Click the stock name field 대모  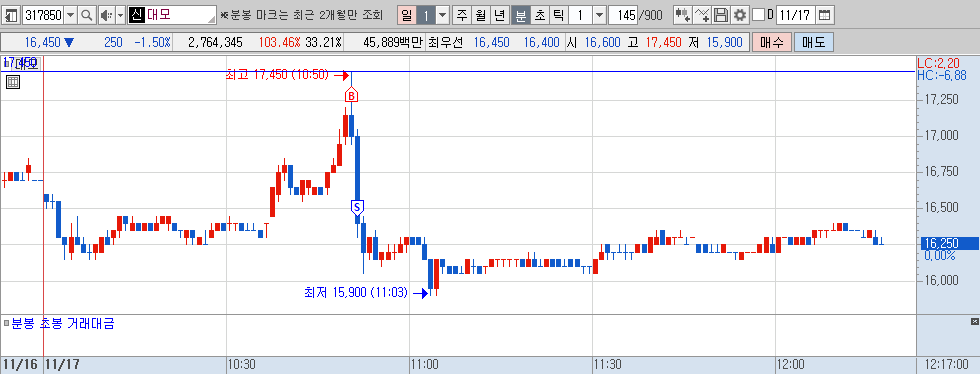pos(172,15)
